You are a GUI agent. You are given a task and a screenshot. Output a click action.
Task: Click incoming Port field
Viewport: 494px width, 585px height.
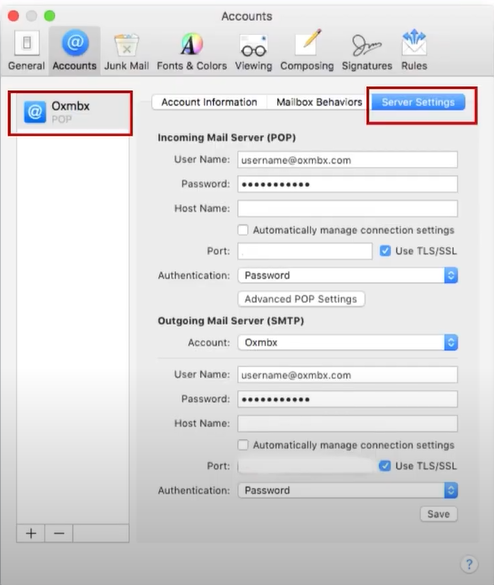305,251
